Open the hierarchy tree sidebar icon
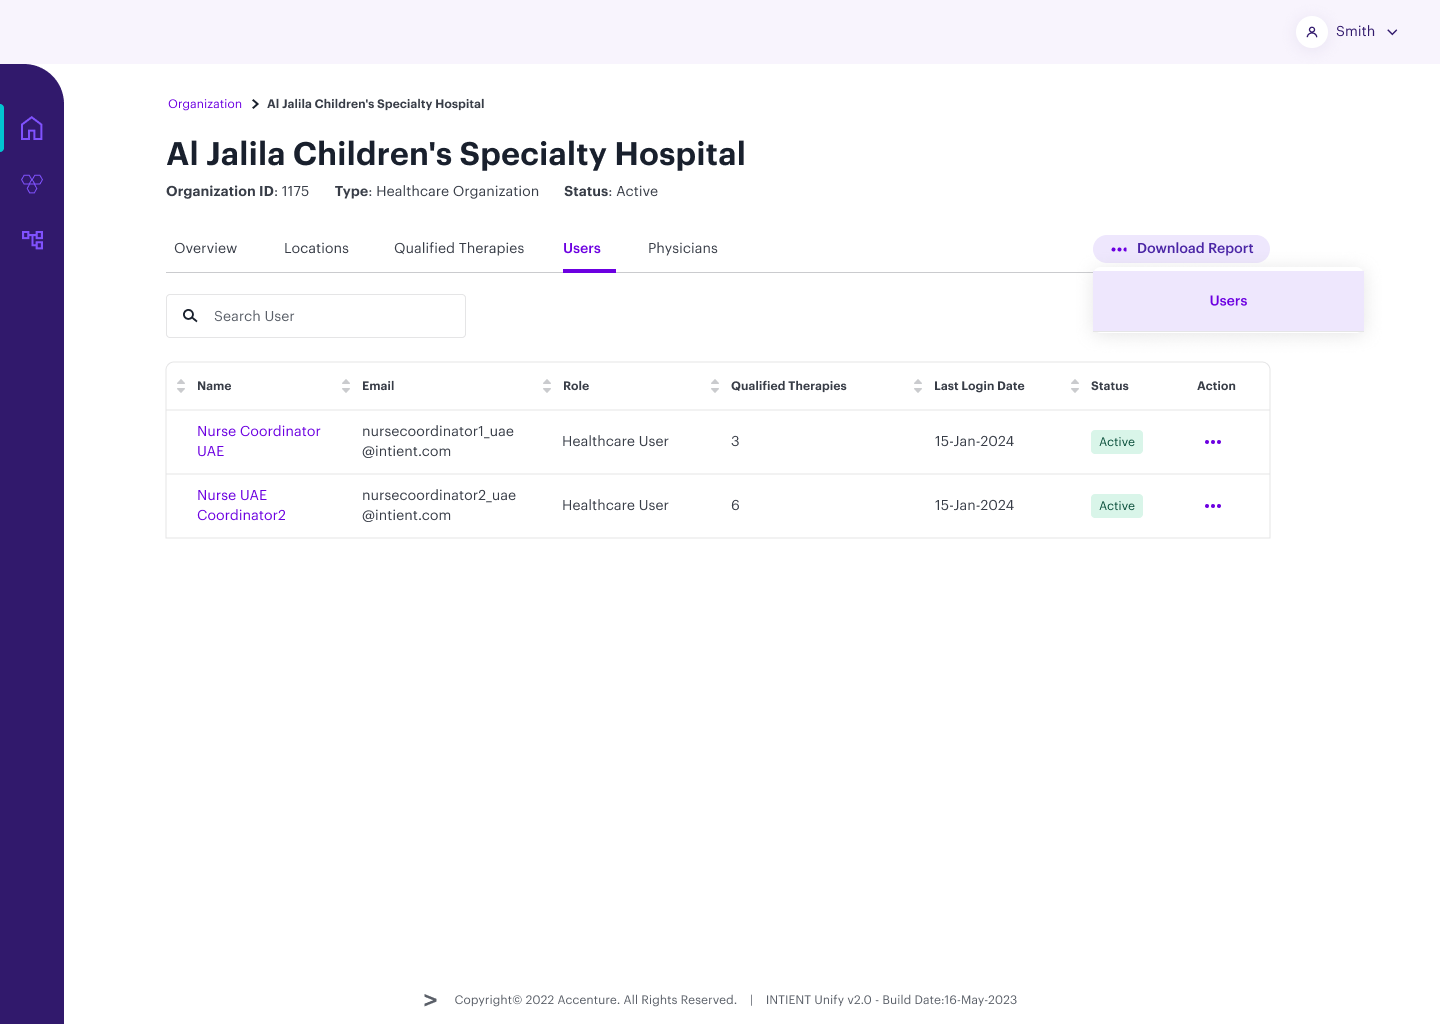 [32, 240]
